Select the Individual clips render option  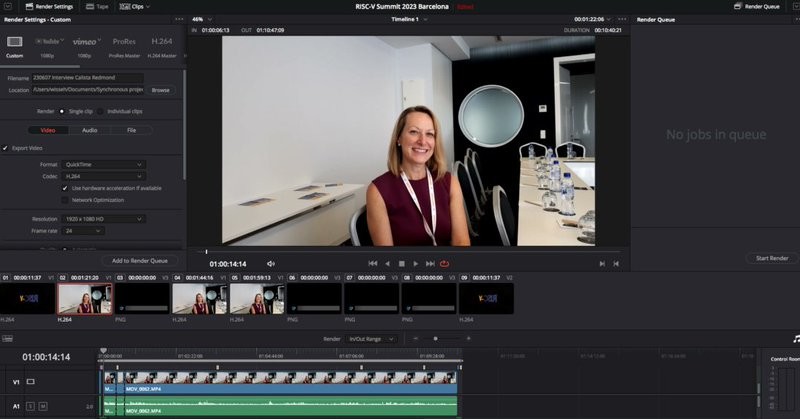(x=102, y=111)
